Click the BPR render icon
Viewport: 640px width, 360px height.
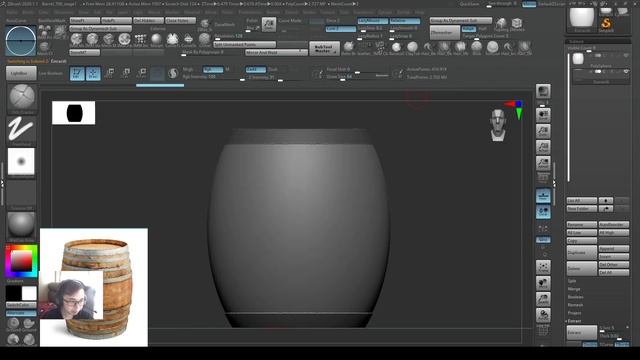point(543,91)
